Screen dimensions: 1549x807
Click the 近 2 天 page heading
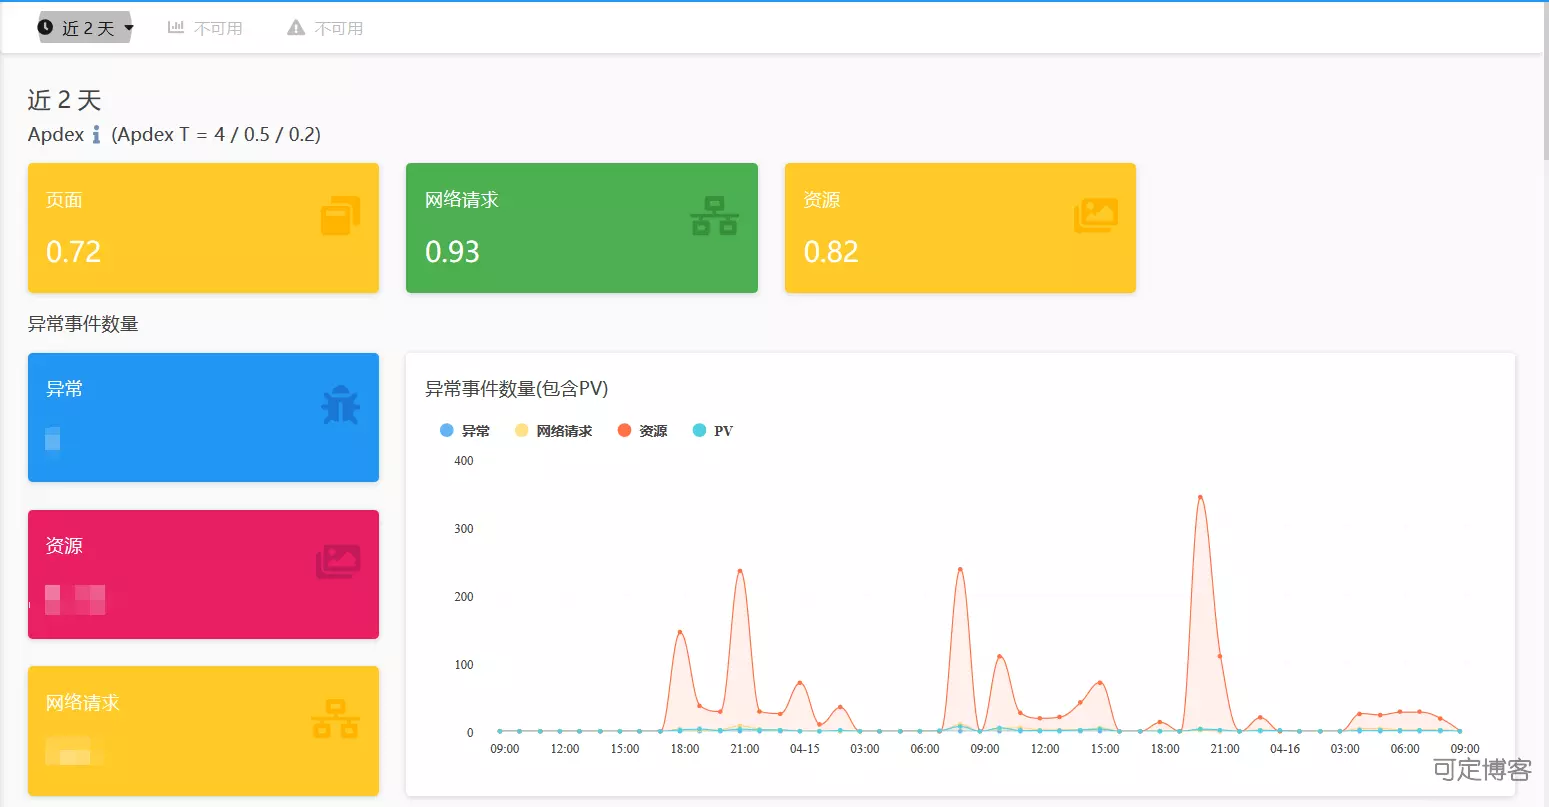tap(65, 100)
